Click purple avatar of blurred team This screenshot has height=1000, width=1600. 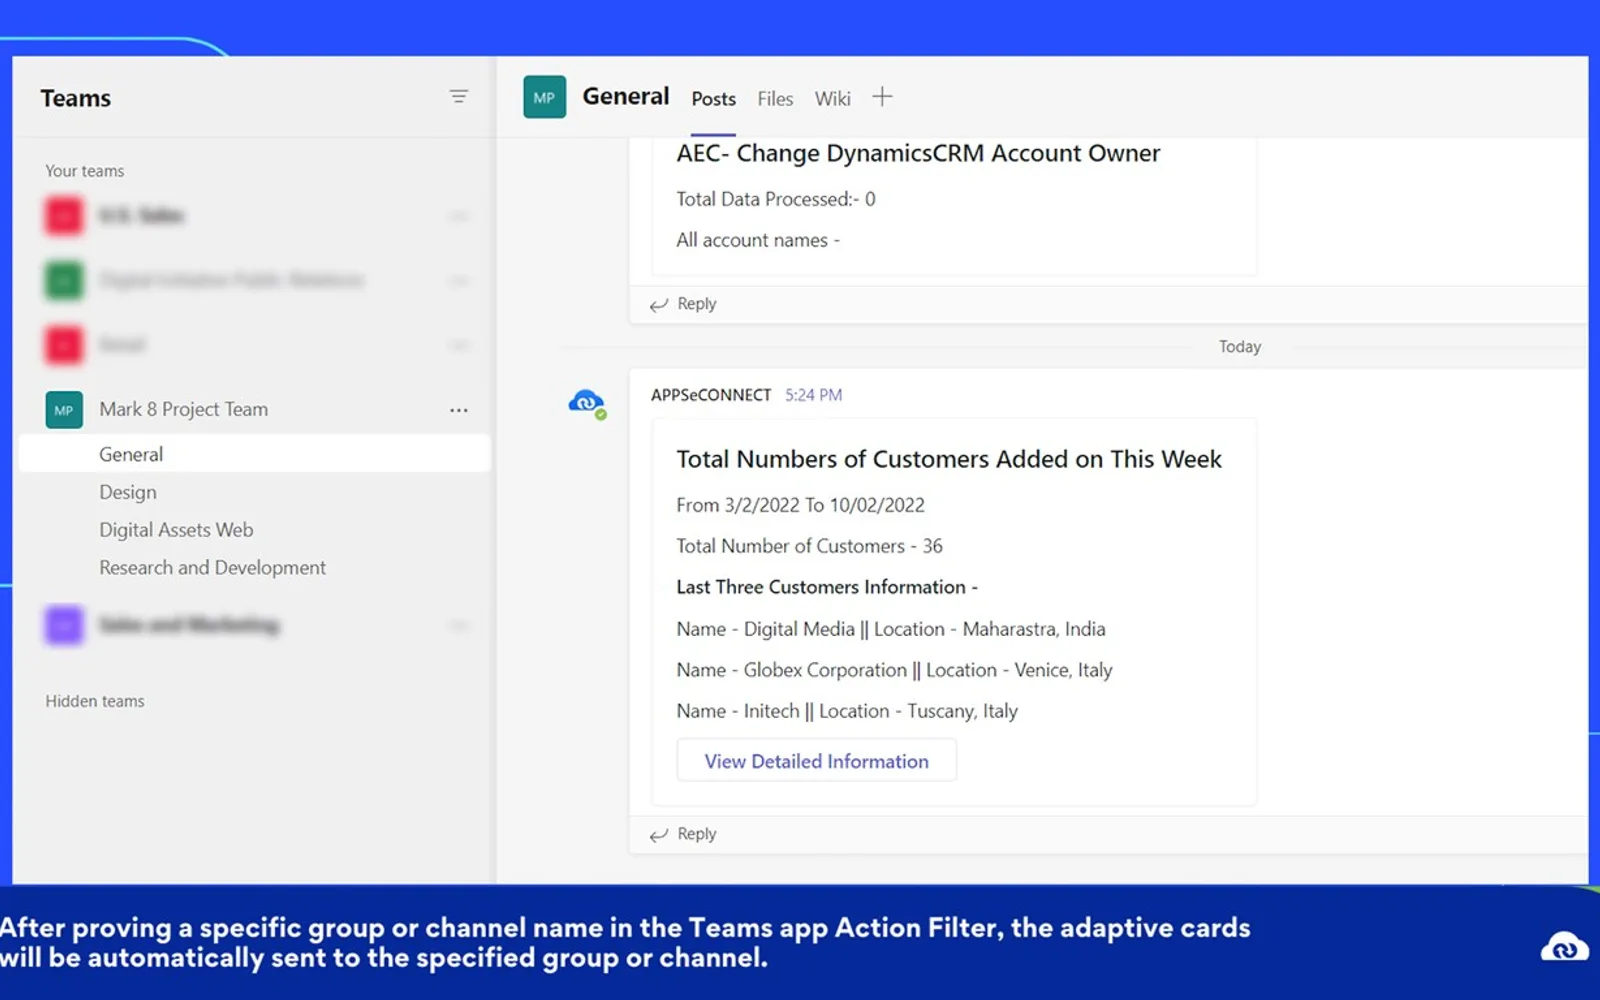64,626
